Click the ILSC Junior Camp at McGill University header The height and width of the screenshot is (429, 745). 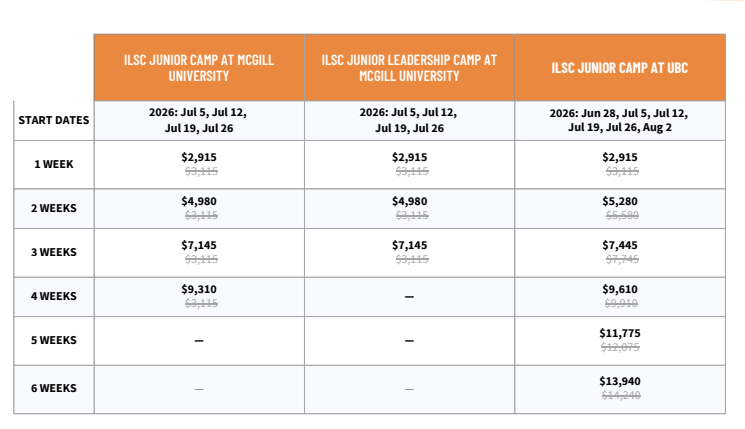point(198,67)
